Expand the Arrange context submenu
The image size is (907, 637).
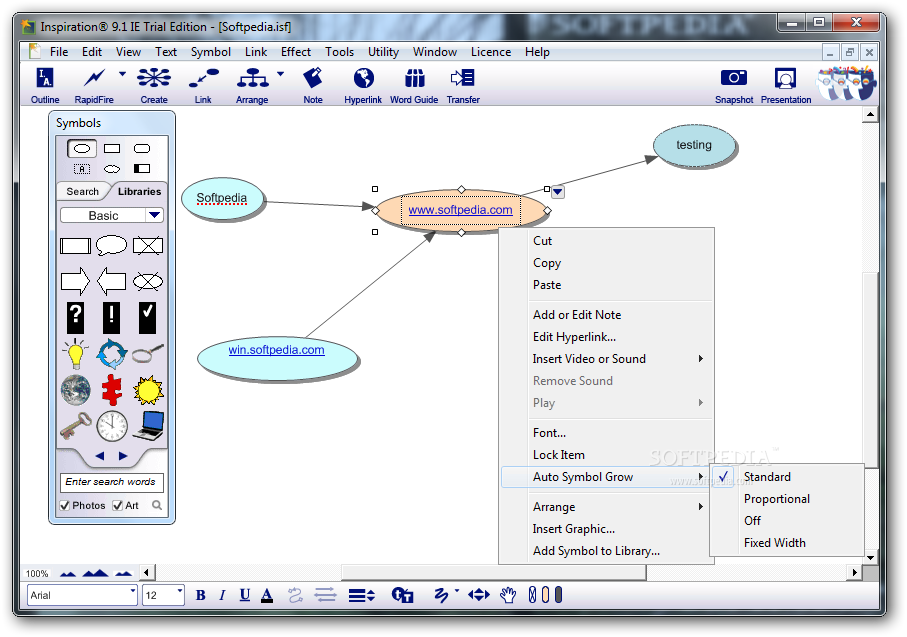(x=700, y=507)
